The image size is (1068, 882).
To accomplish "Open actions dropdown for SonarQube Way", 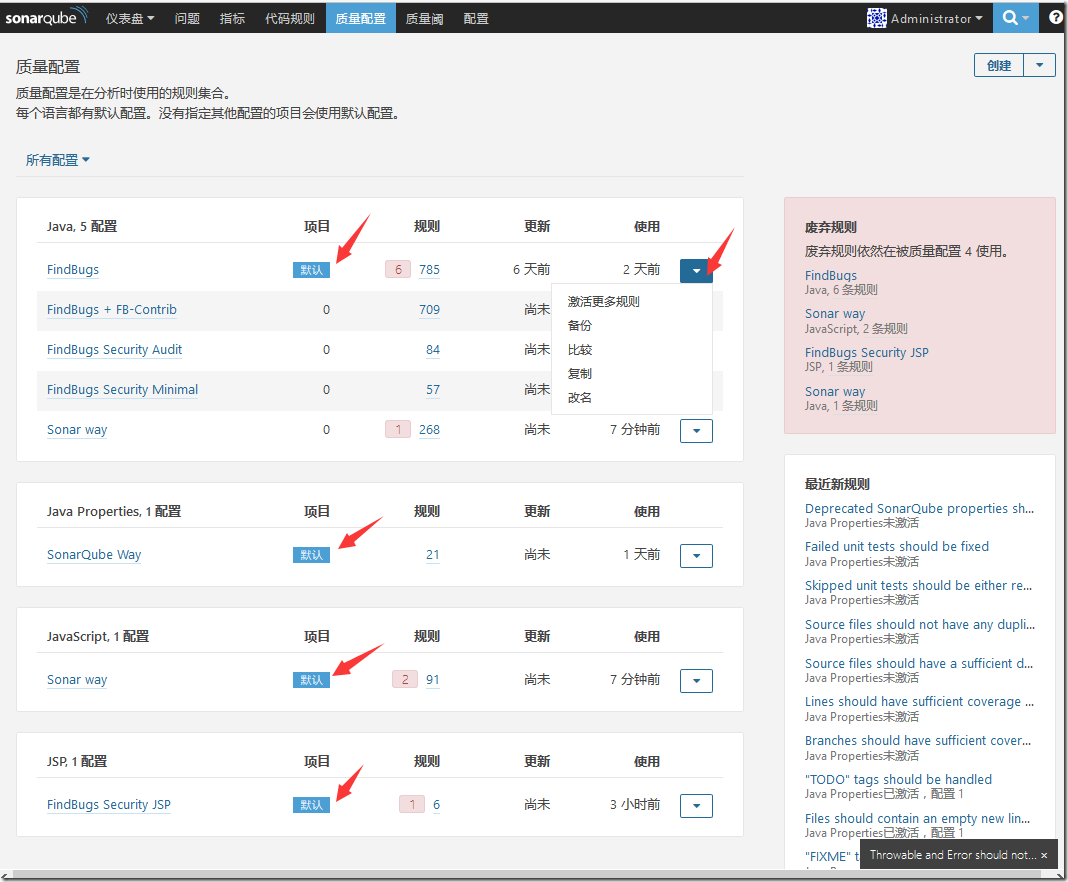I will pyautogui.click(x=696, y=556).
